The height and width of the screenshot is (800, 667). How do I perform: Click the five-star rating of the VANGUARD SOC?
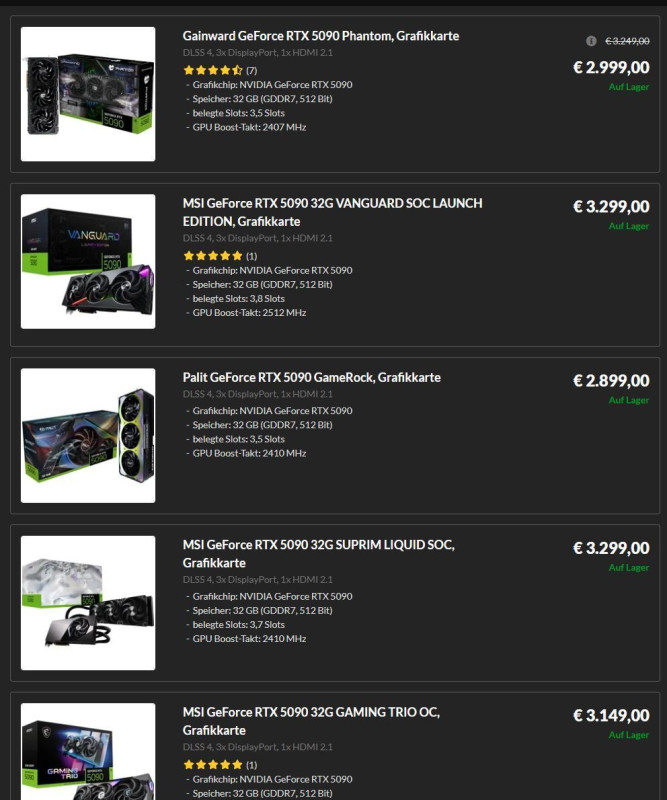[x=213, y=256]
